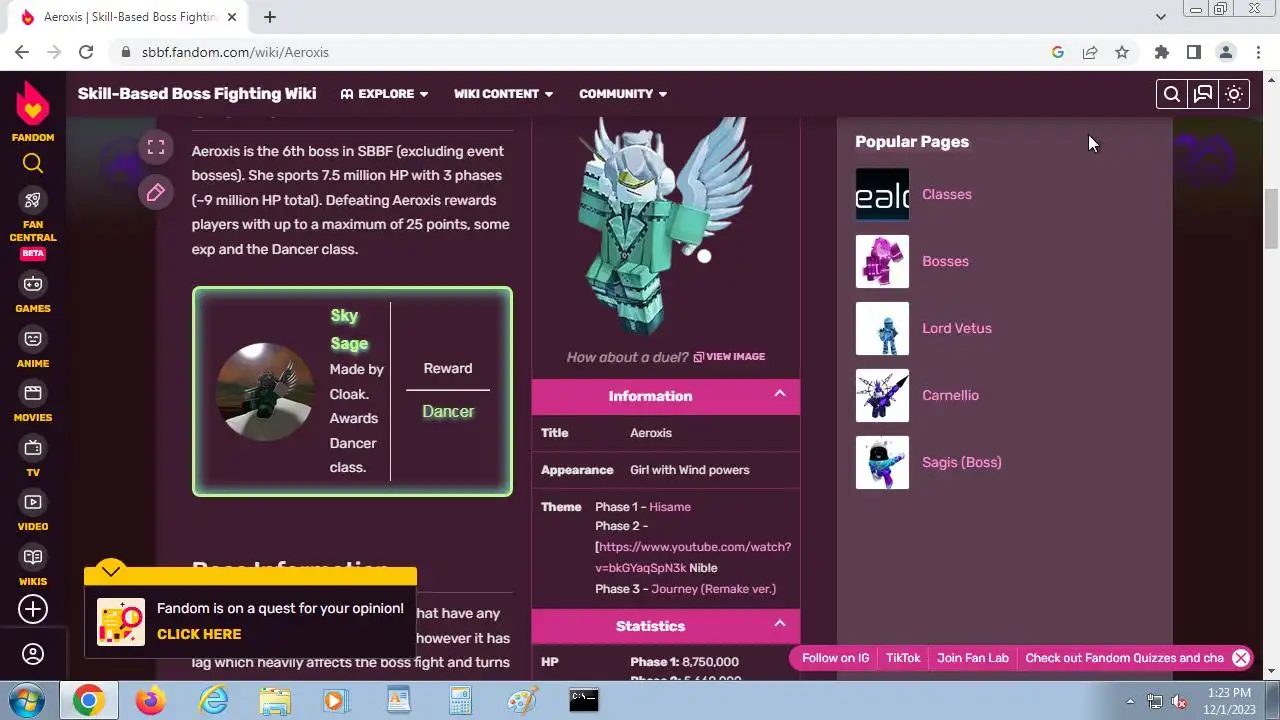Screen dimensions: 1280x720
Task: Click VIEW IMAGE under Aeroxis picture
Action: click(729, 357)
